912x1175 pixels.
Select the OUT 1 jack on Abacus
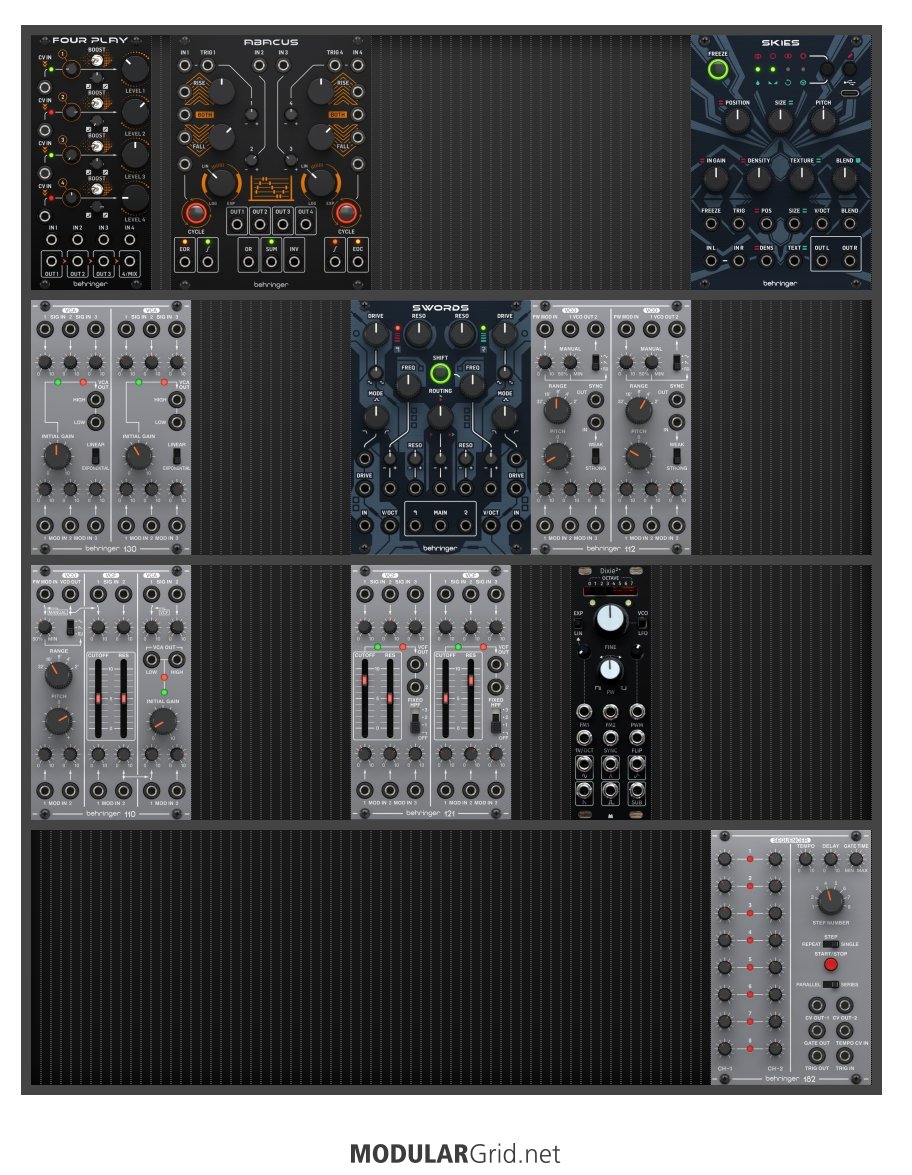[237, 223]
